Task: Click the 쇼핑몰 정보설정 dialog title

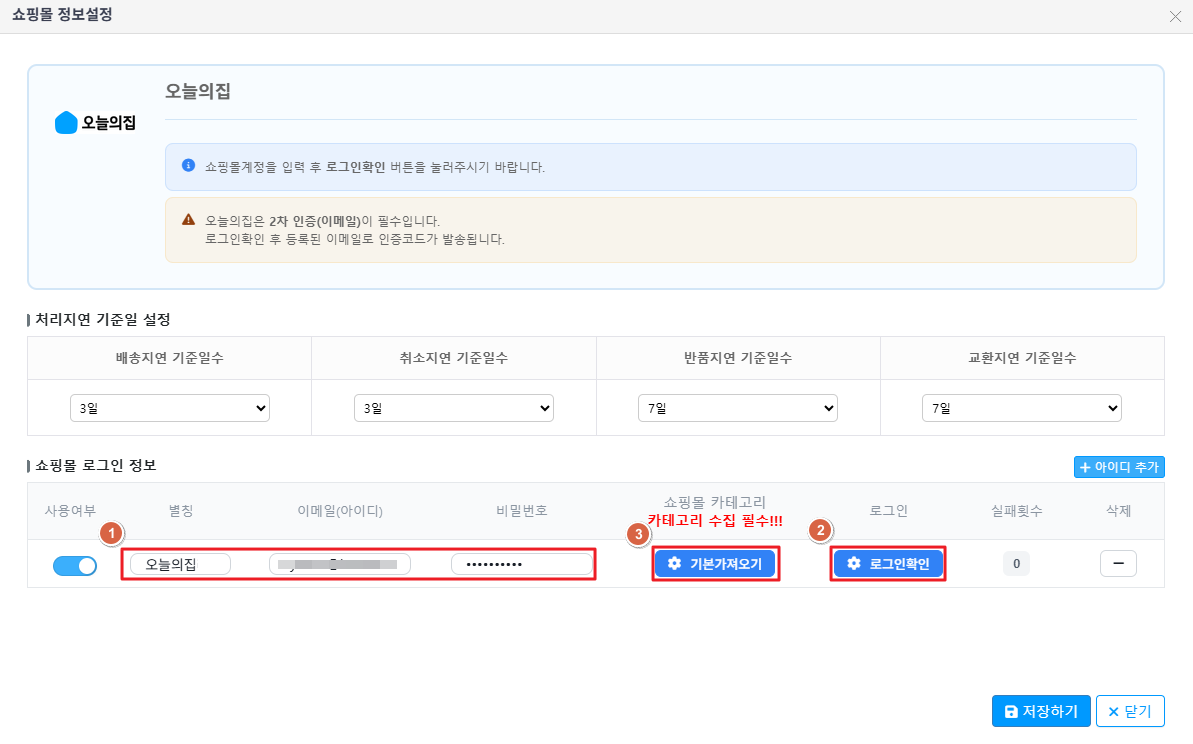Action: [62, 14]
